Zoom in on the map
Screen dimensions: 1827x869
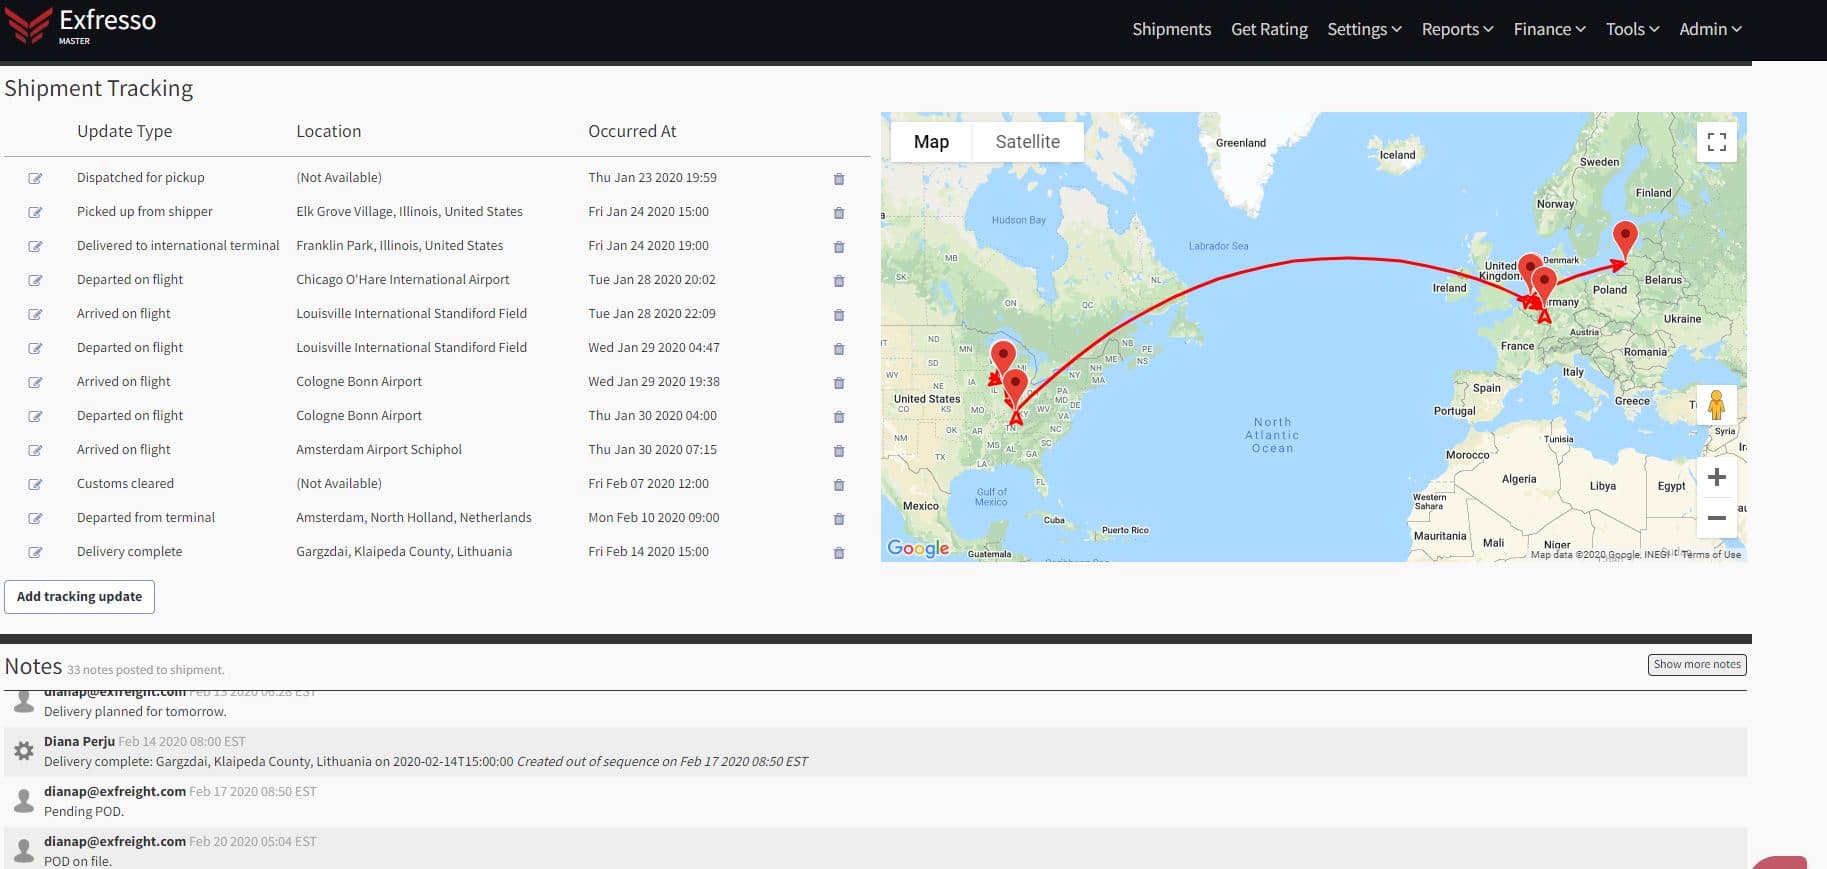pyautogui.click(x=1717, y=477)
